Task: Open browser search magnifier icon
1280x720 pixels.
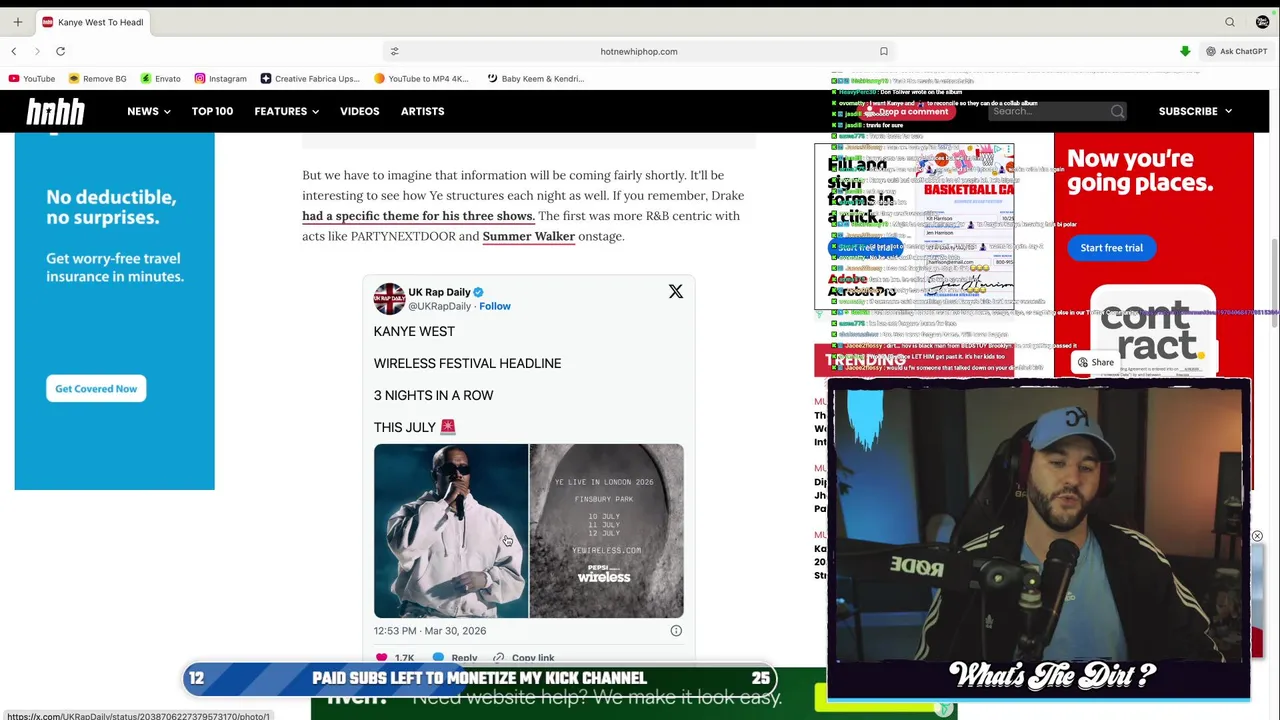Action: click(1230, 22)
